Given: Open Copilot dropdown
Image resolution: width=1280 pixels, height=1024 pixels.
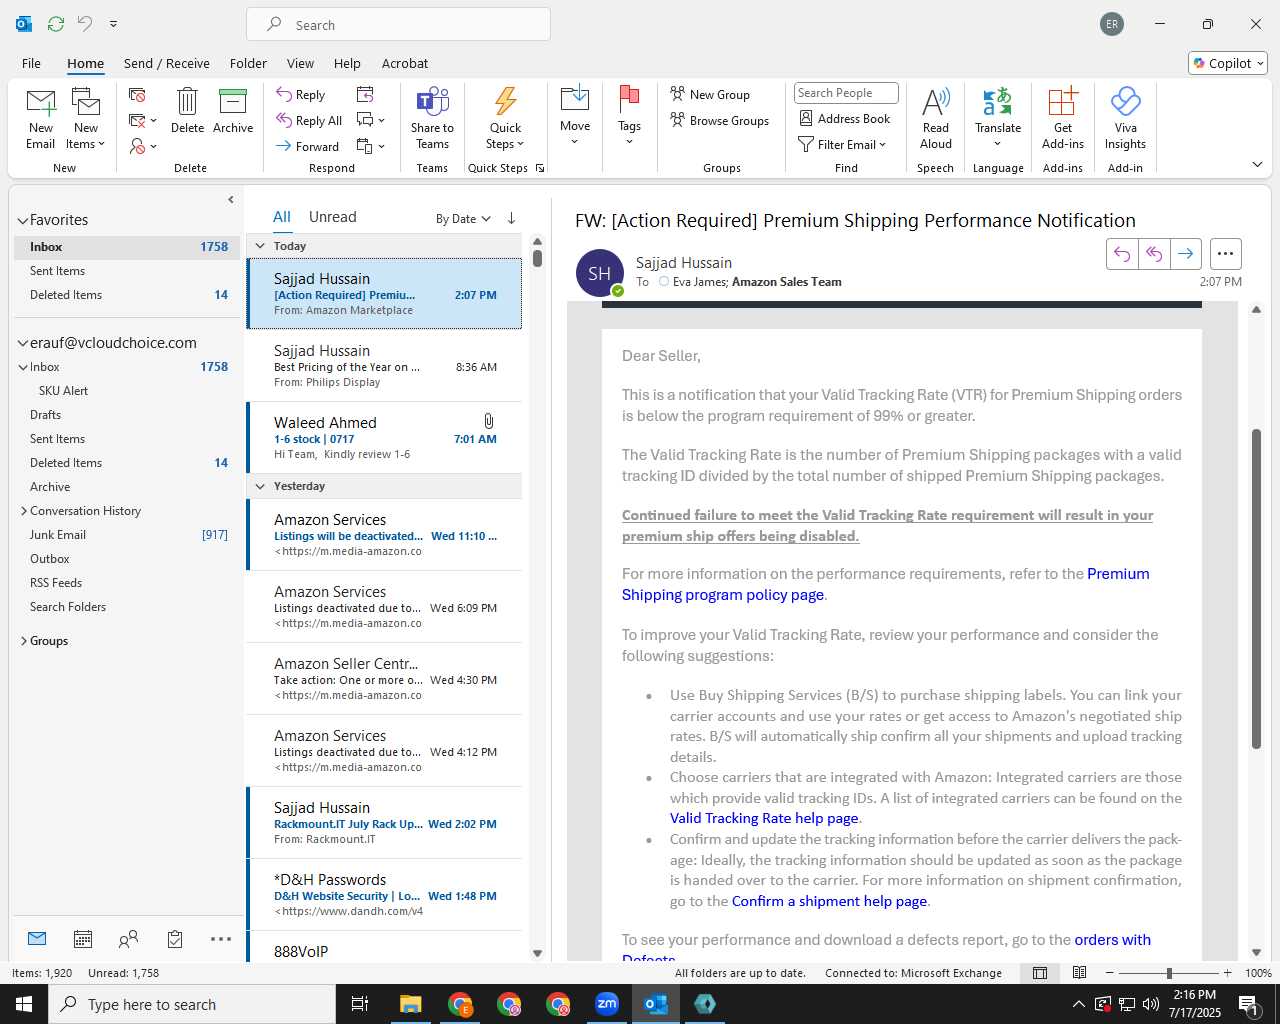Looking at the screenshot, I should [1228, 63].
